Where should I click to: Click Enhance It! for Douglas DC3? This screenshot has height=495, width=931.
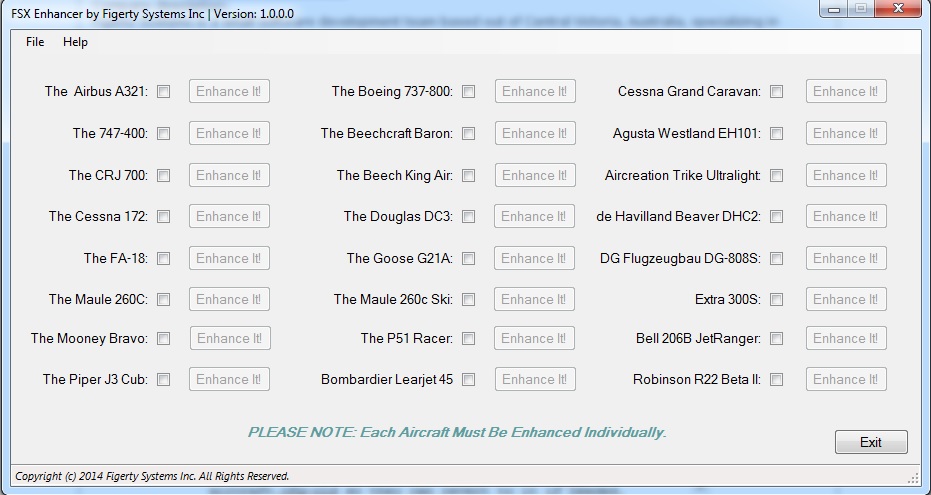[534, 217]
